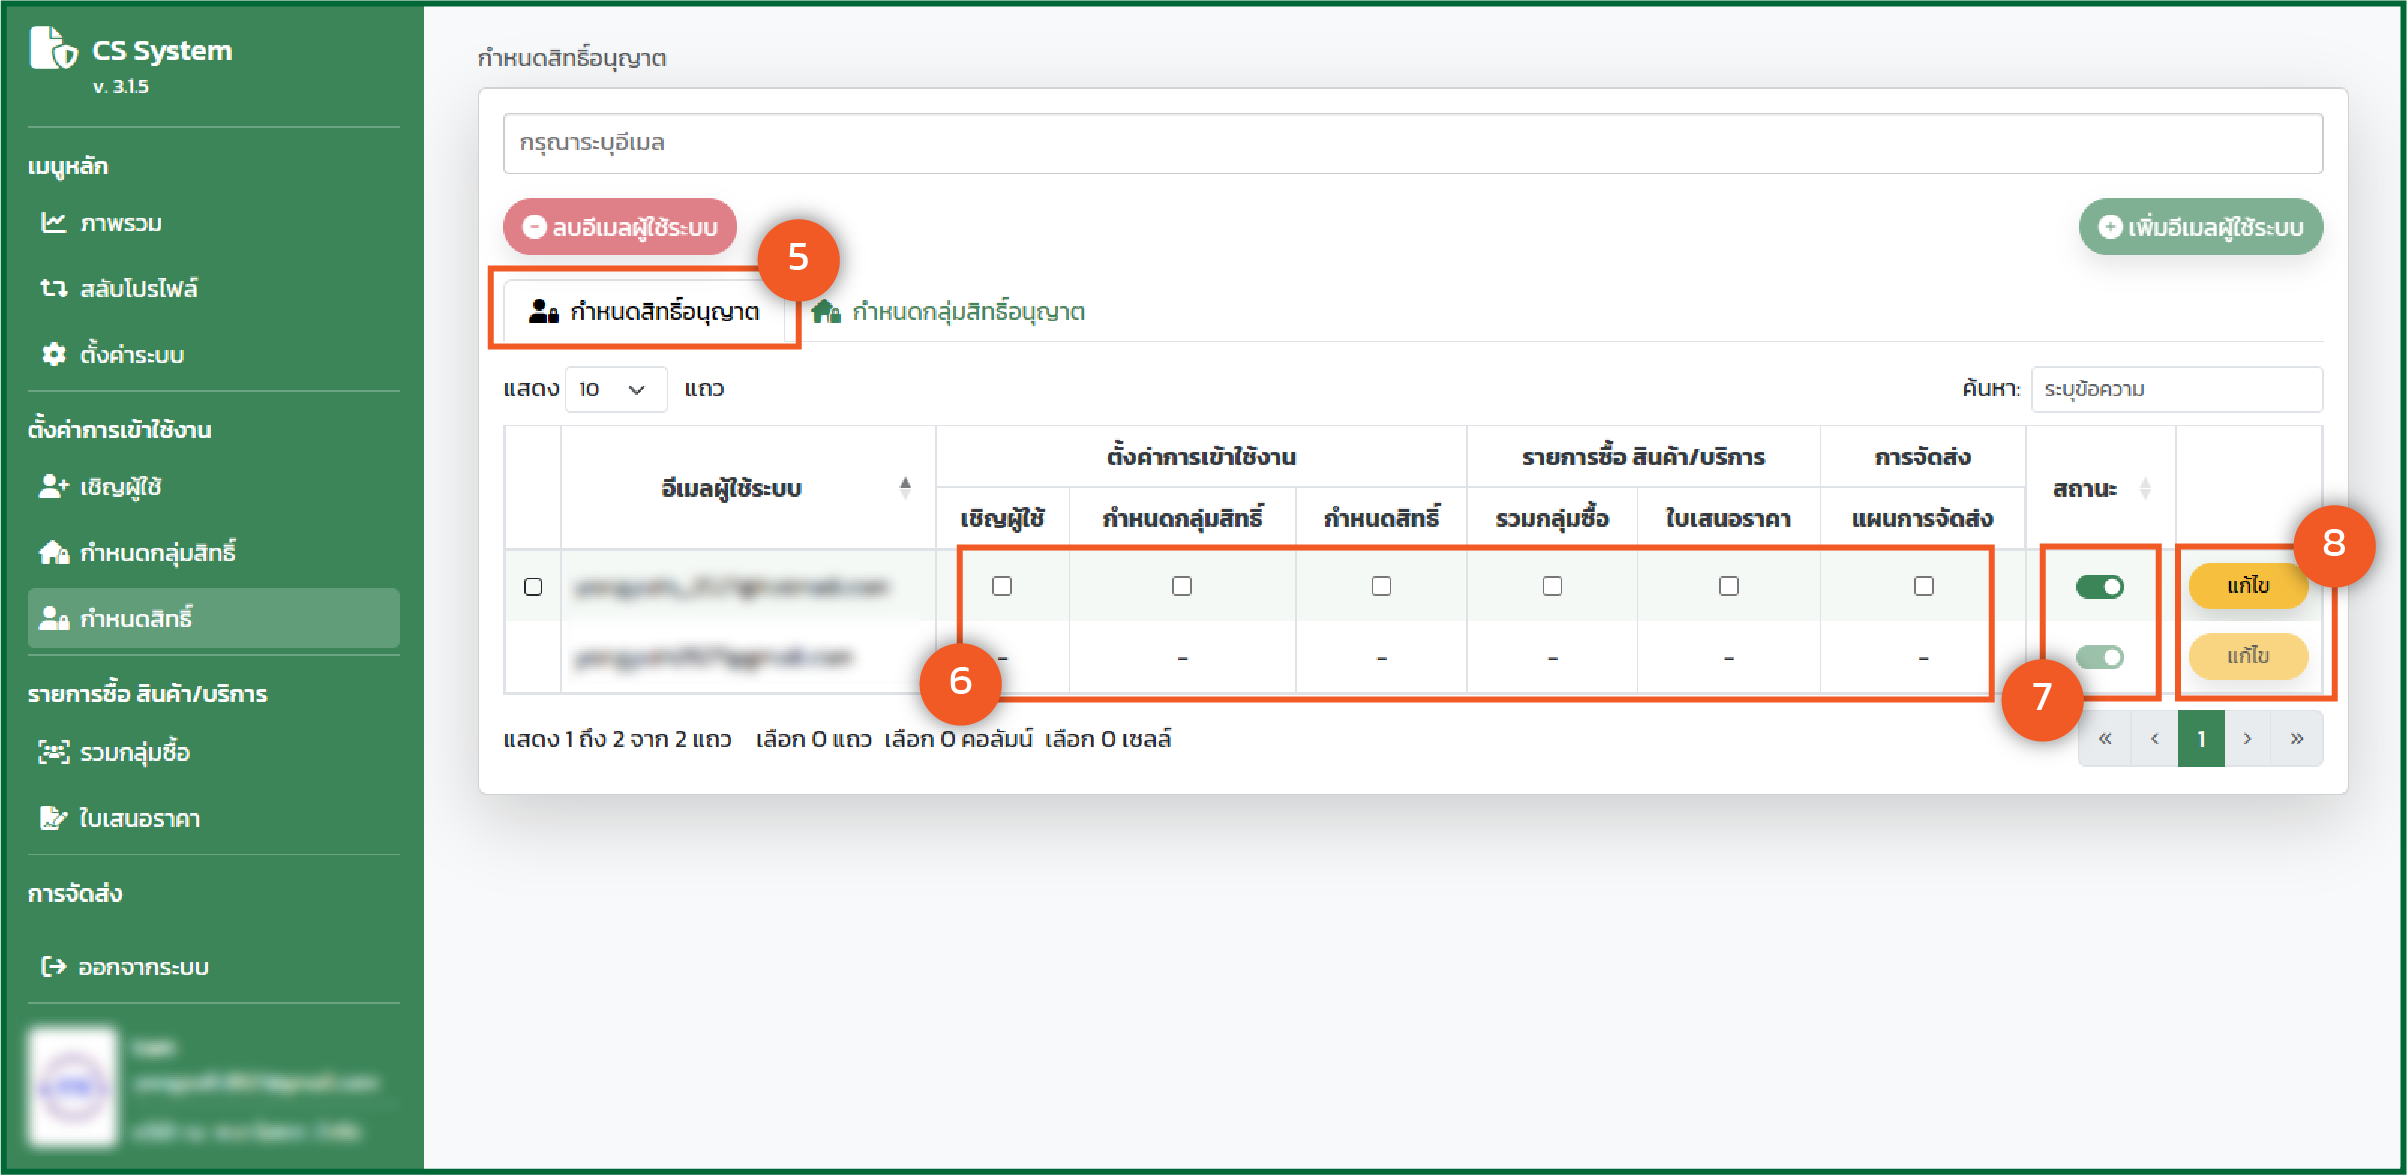Open the rows-per-page dropdown showing 10
This screenshot has height=1175, width=2407.
pos(614,389)
